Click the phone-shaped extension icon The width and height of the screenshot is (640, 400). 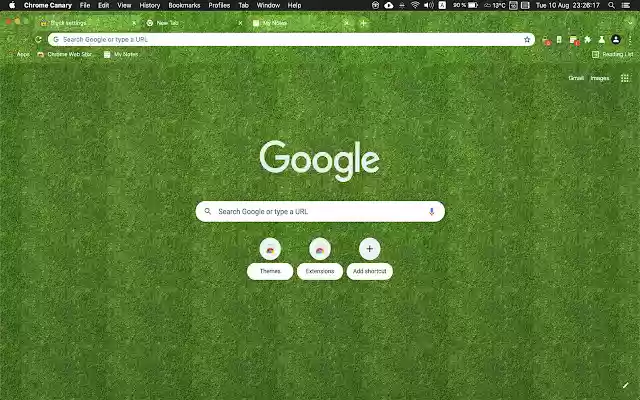point(559,40)
